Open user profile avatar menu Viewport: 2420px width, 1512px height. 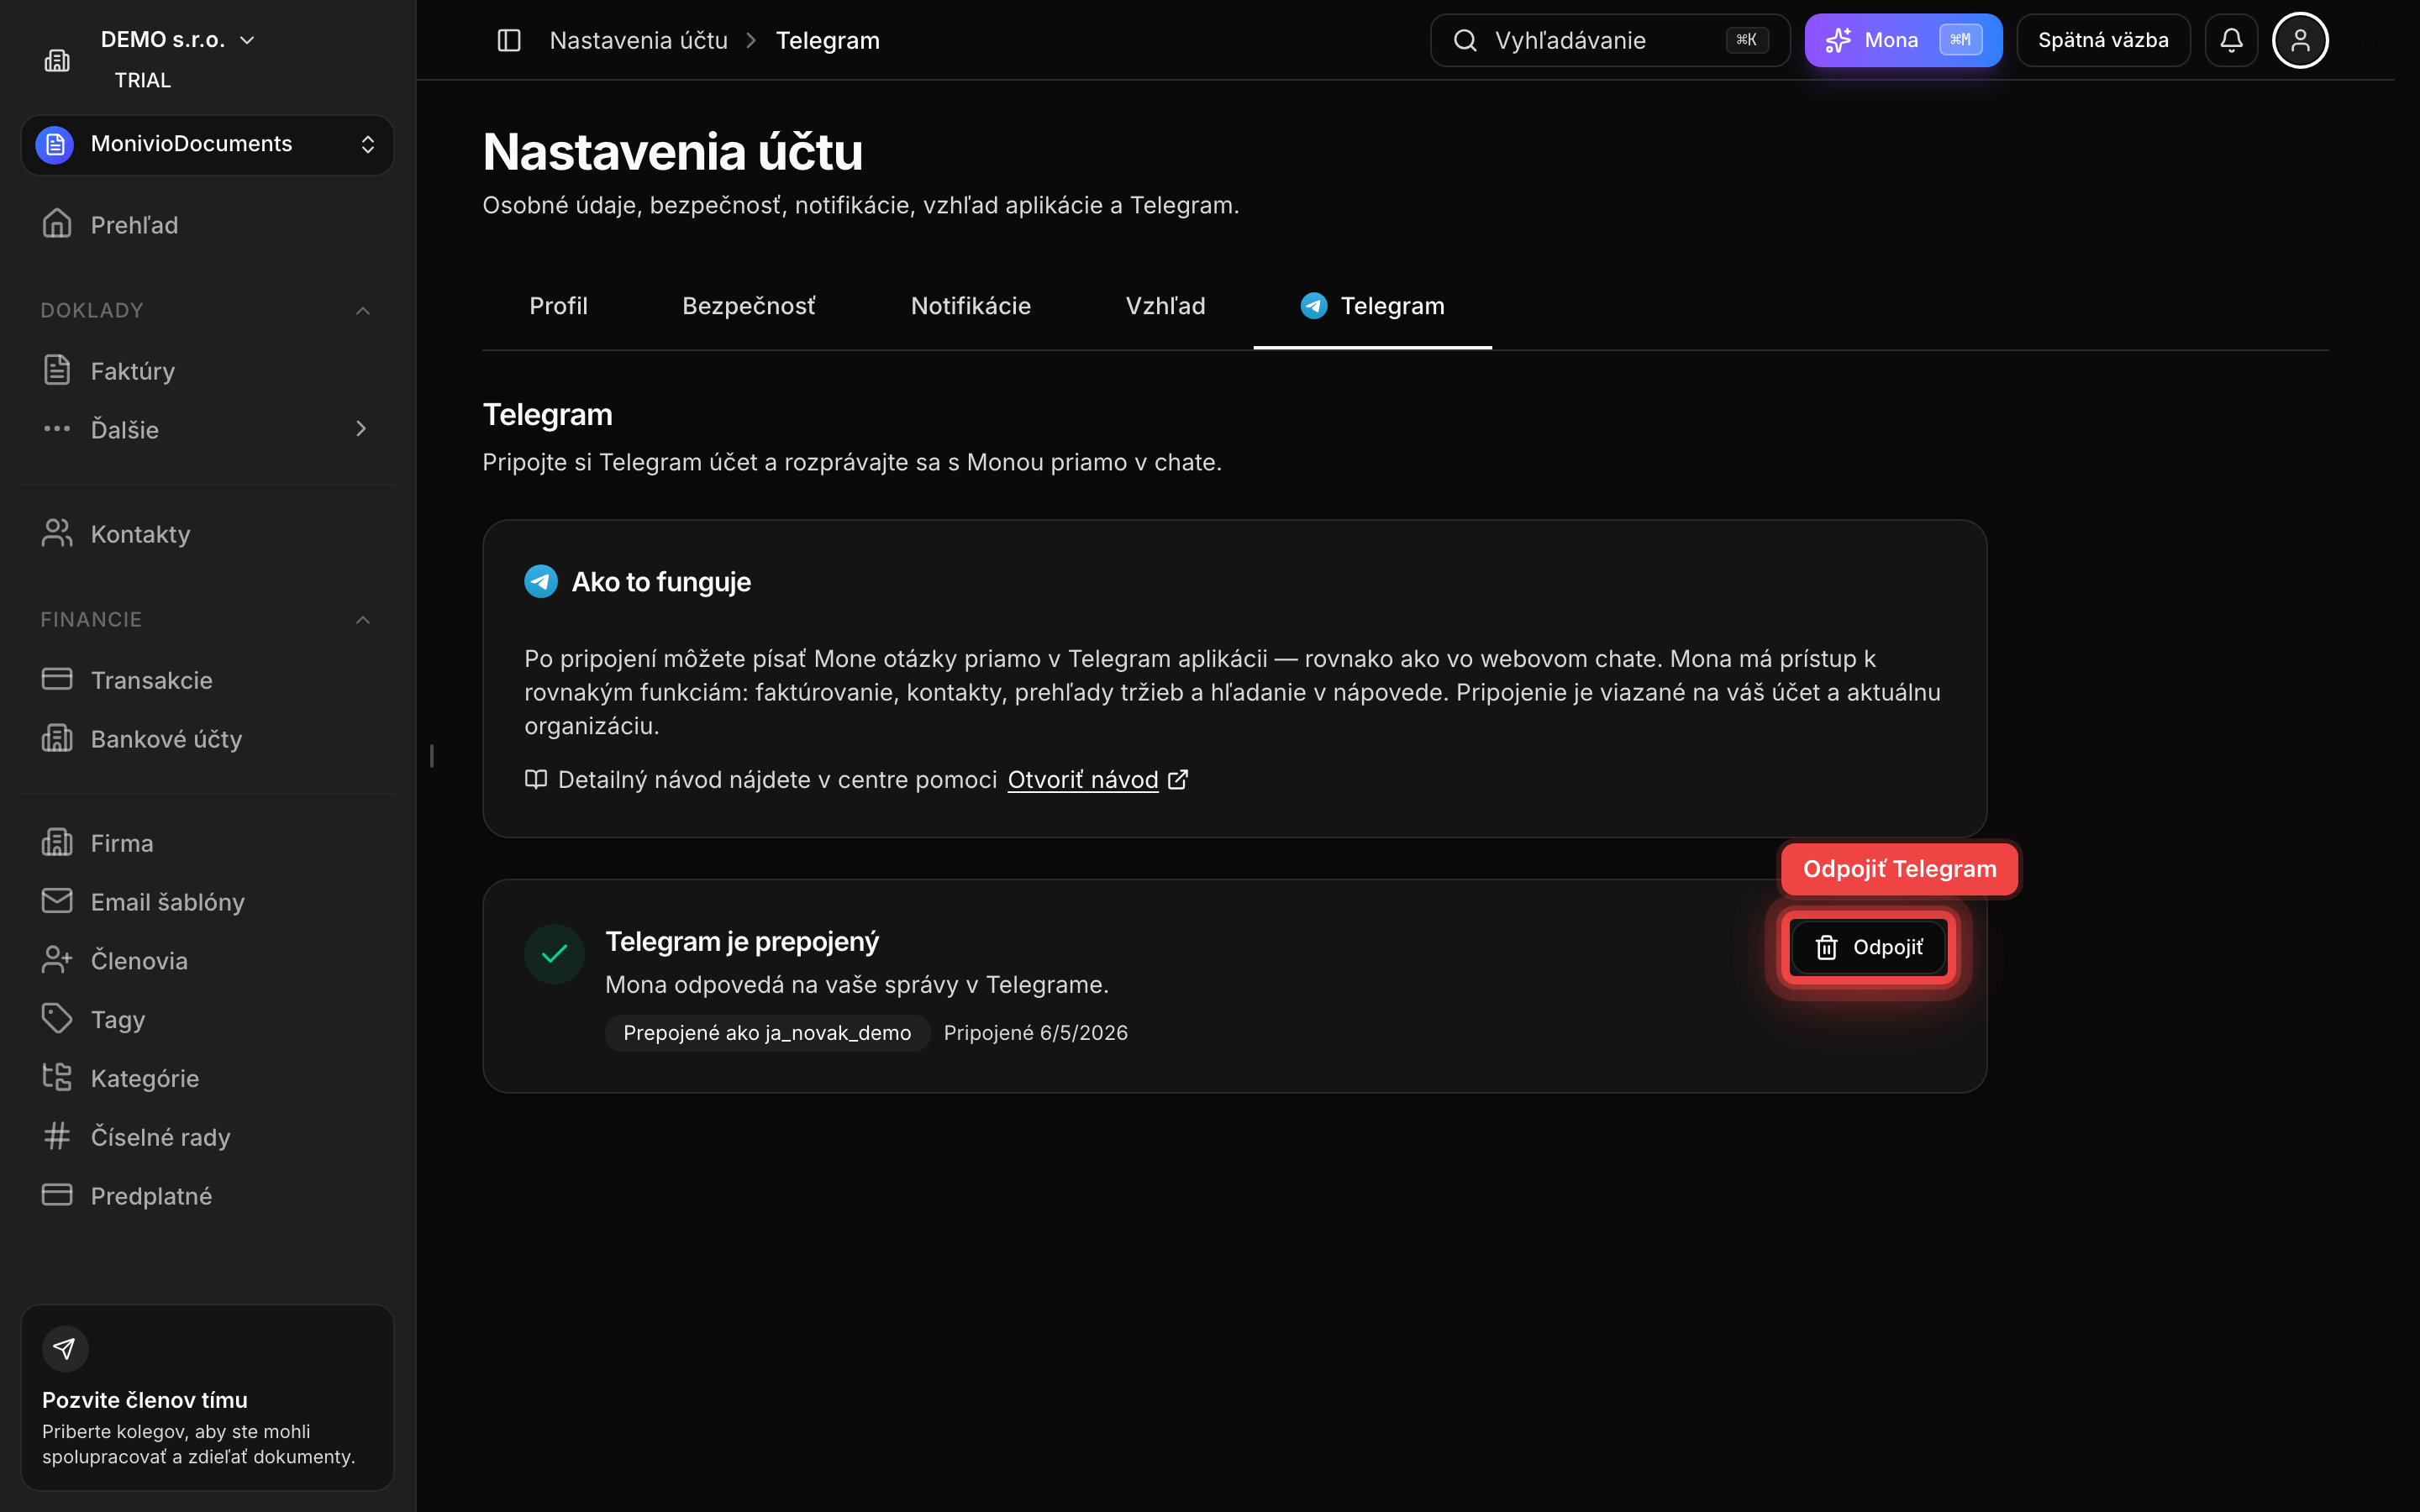click(x=2300, y=40)
